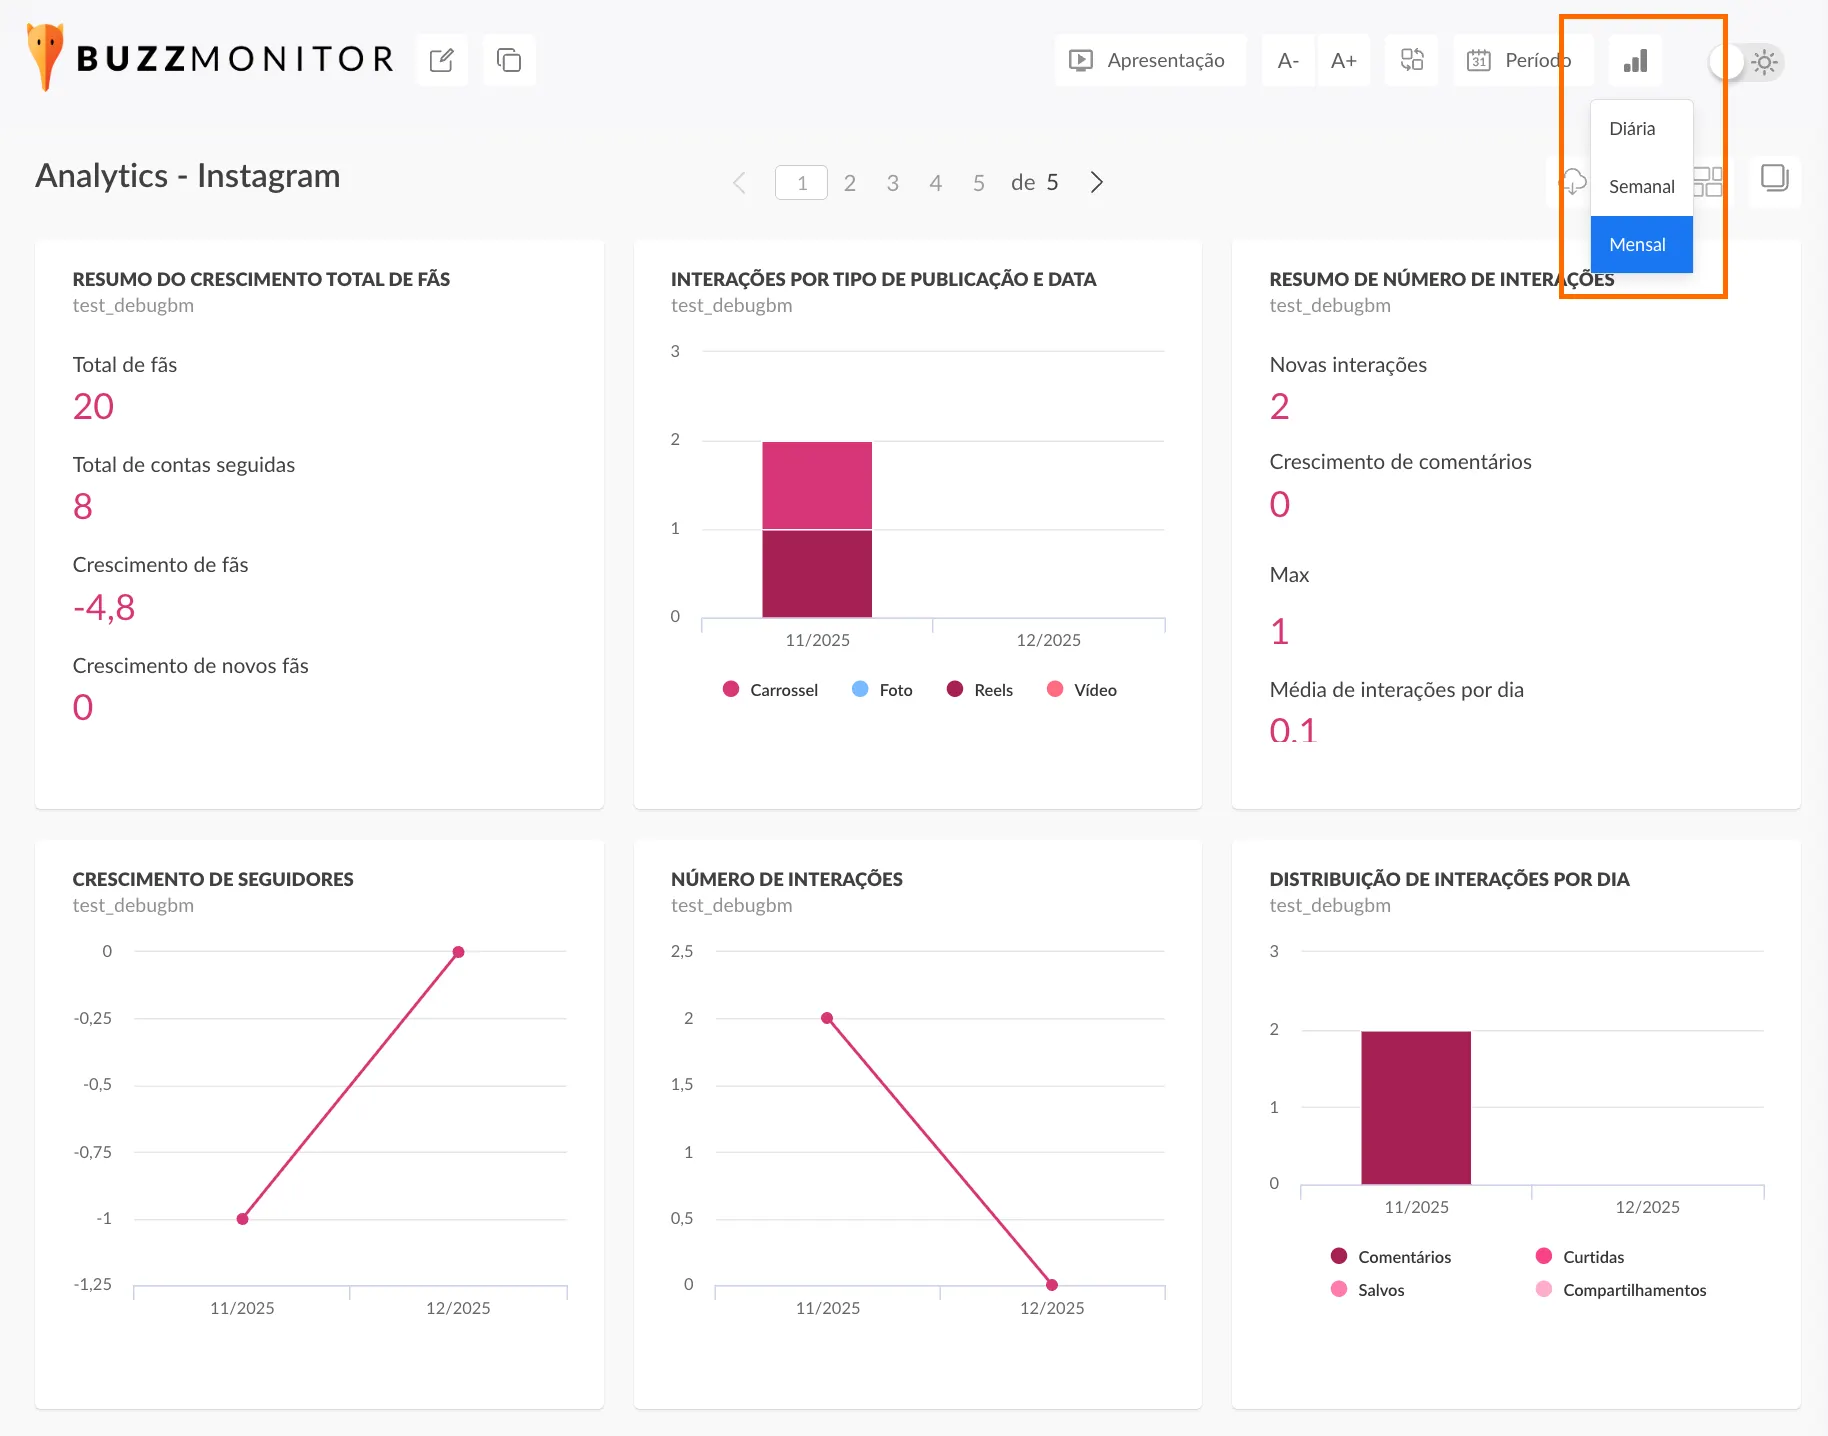Image resolution: width=1828 pixels, height=1436 pixels.
Task: Toggle Carrossel series in chart legend
Action: click(770, 690)
